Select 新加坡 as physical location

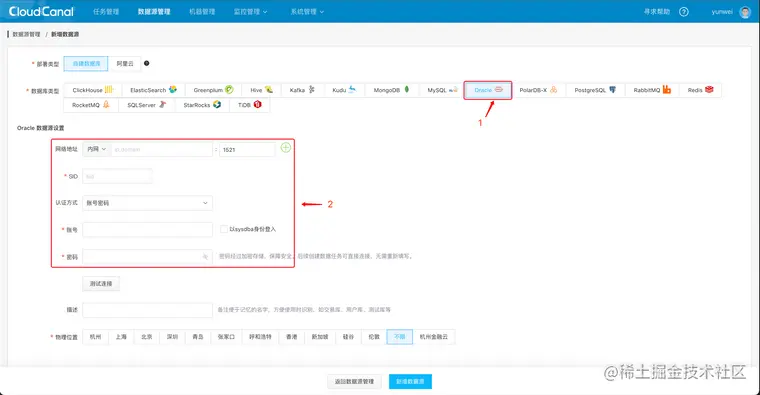tap(320, 337)
